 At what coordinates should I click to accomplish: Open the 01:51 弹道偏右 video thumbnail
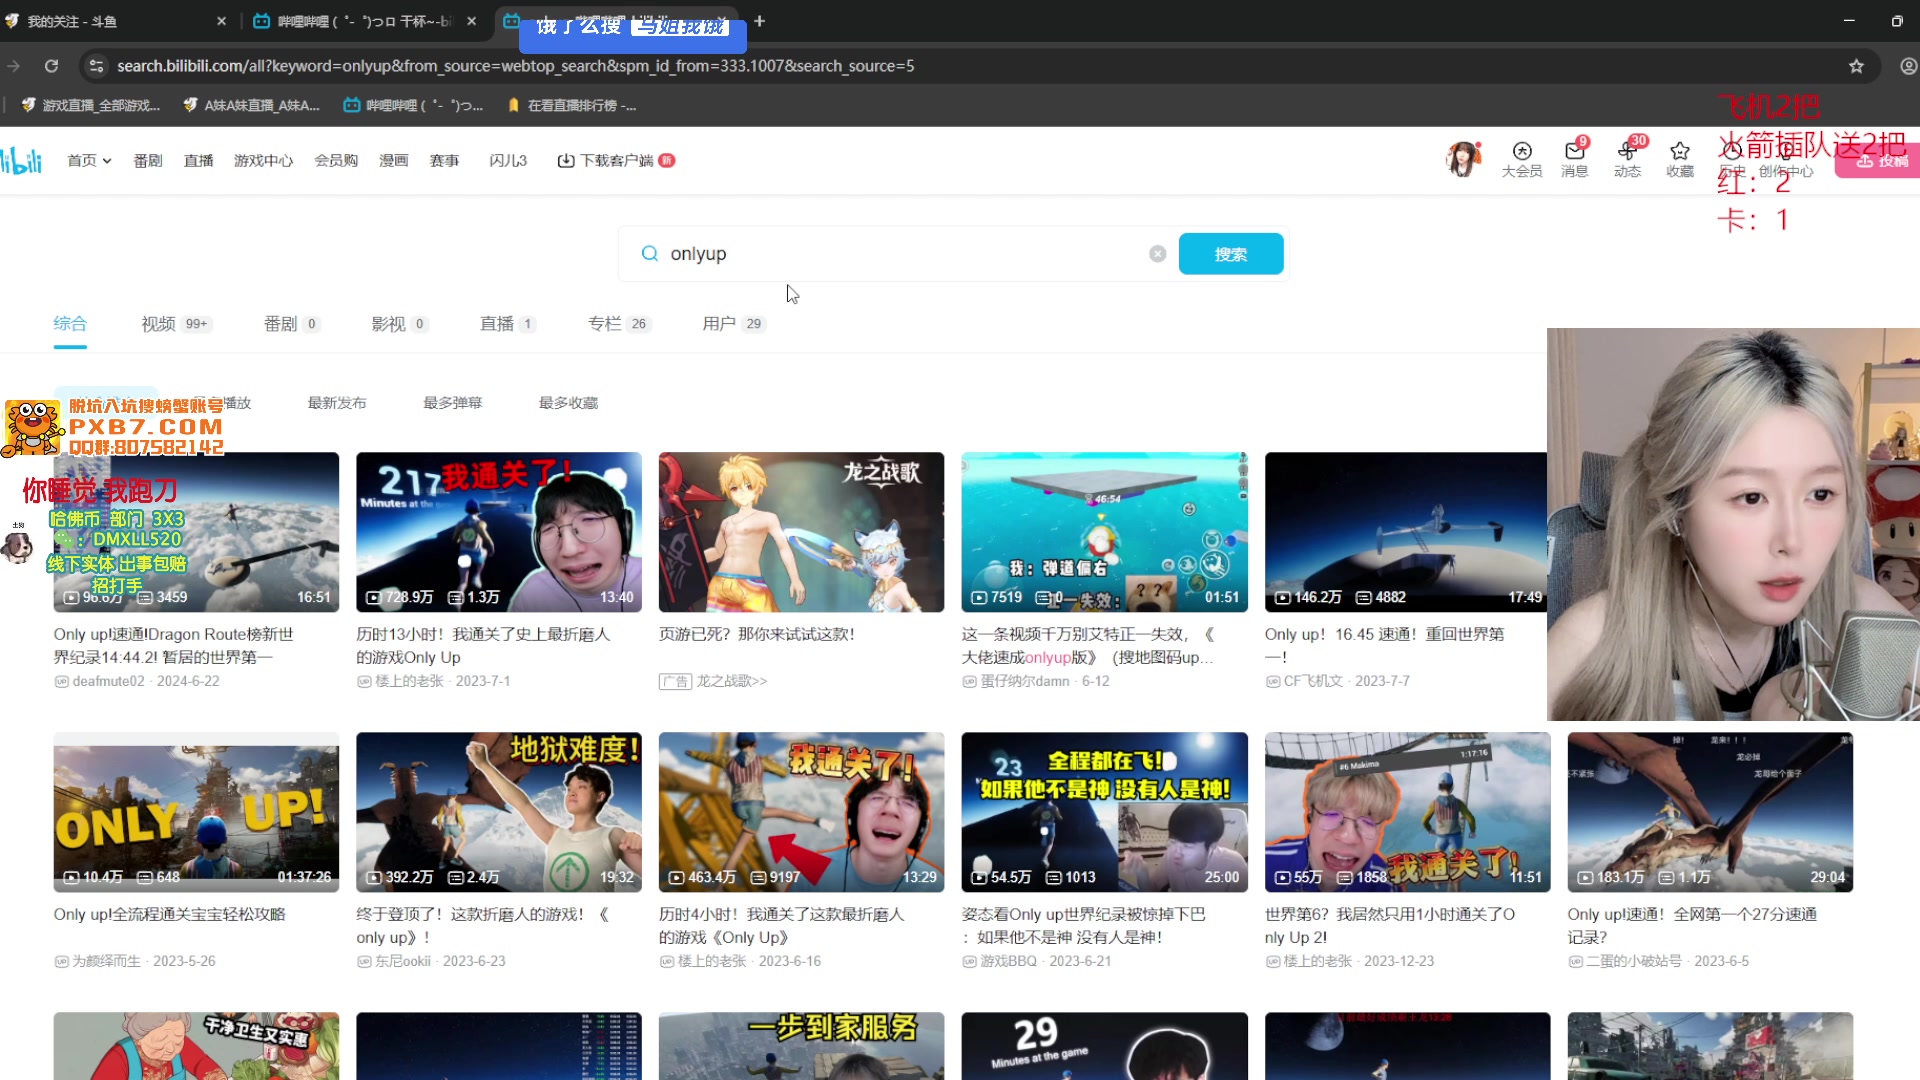(1104, 532)
